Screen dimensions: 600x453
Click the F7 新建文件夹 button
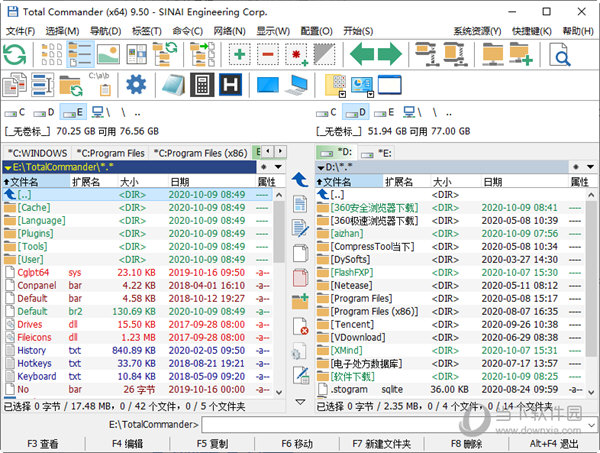pyautogui.click(x=382, y=444)
